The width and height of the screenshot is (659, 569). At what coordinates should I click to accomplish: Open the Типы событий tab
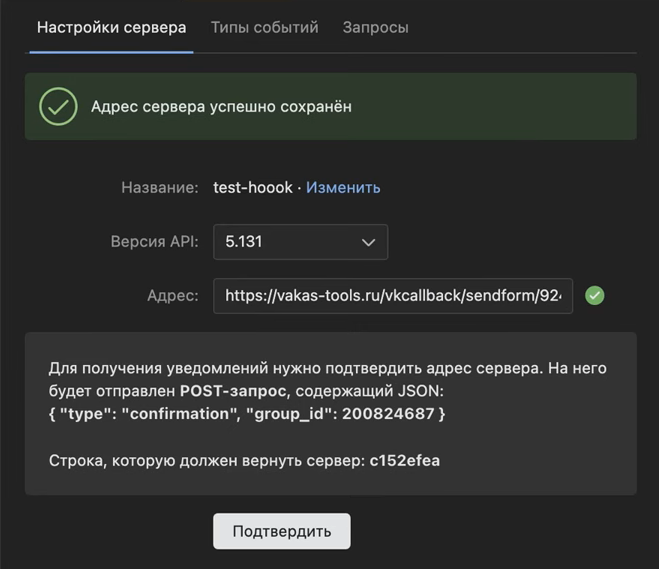pos(264,27)
